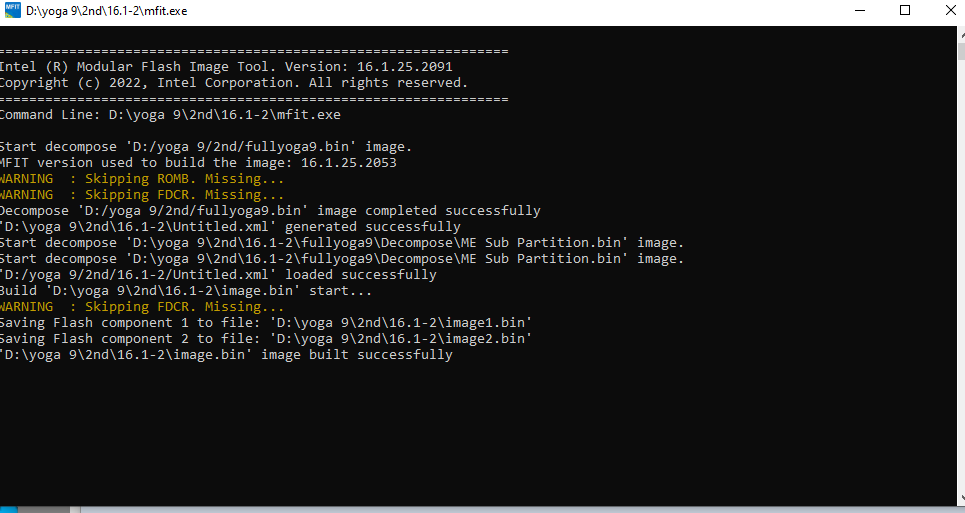Click the 'Command Line:' output line

170,114
